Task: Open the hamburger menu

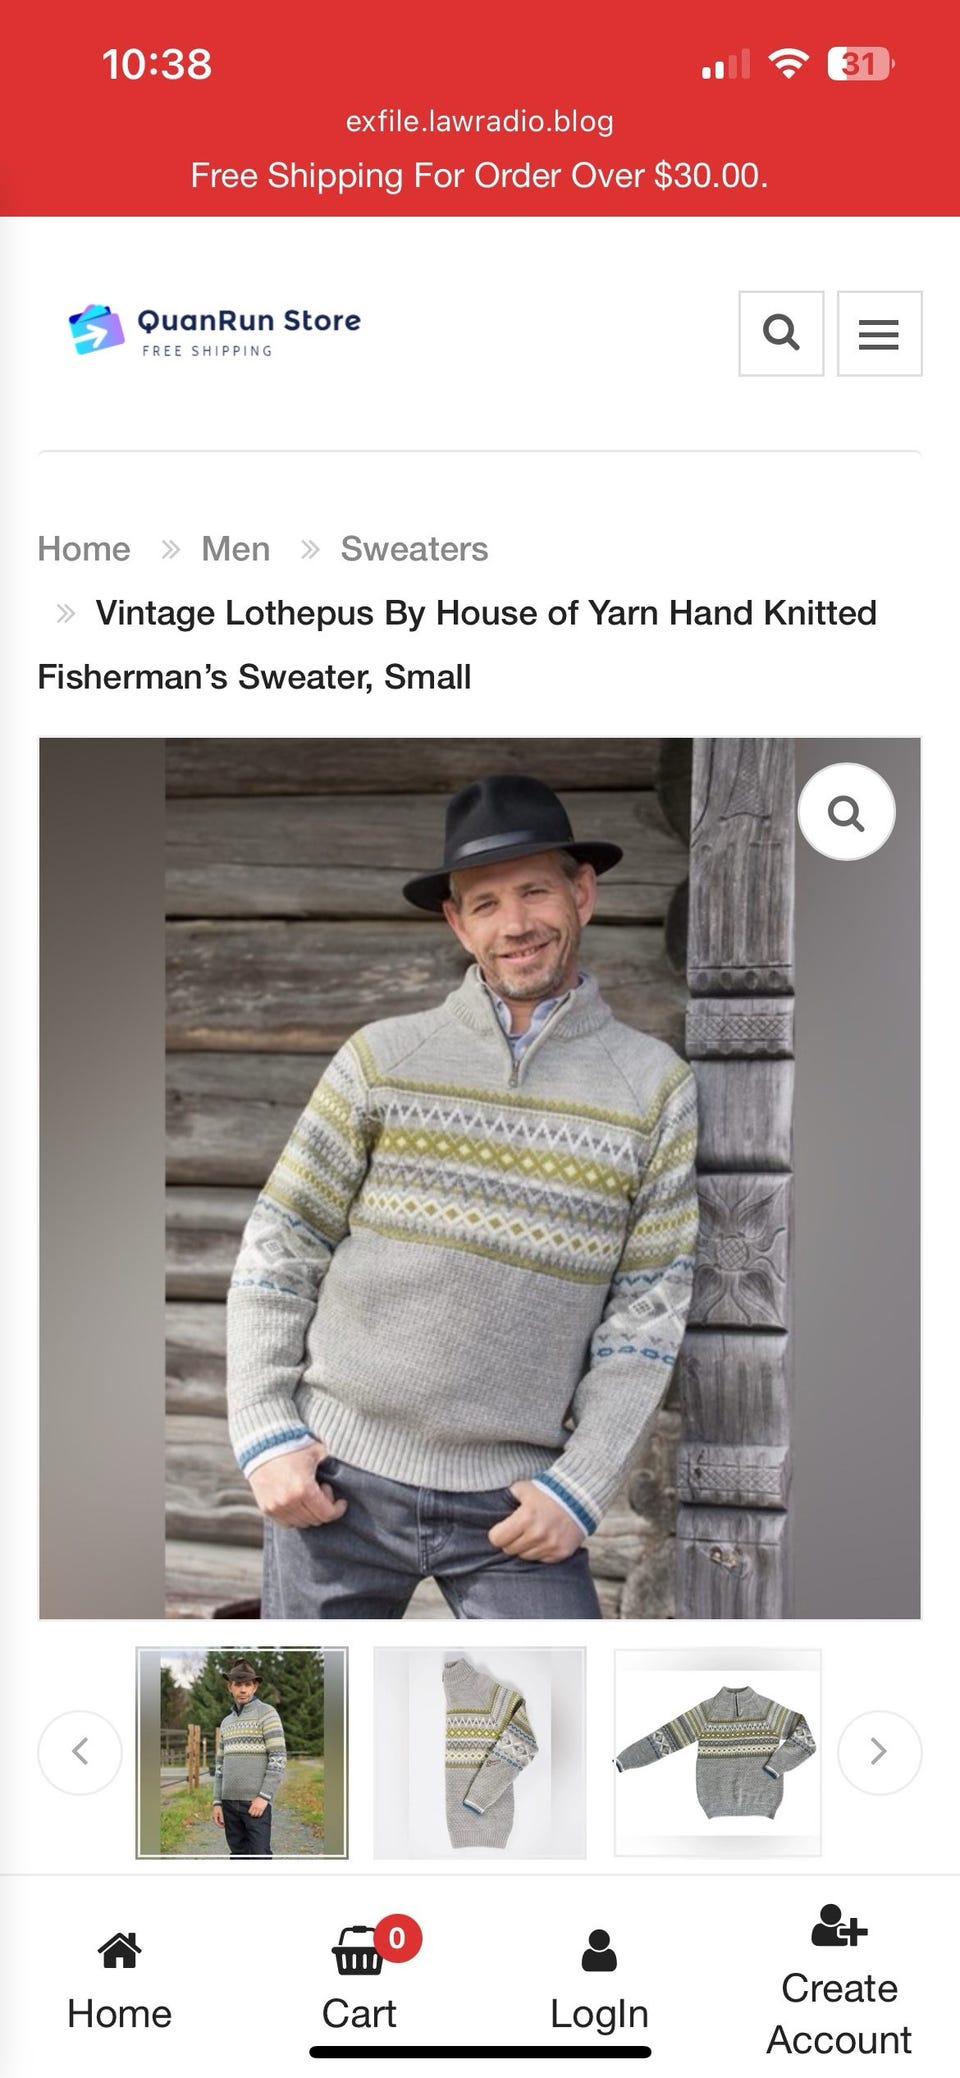Action: 879,333
